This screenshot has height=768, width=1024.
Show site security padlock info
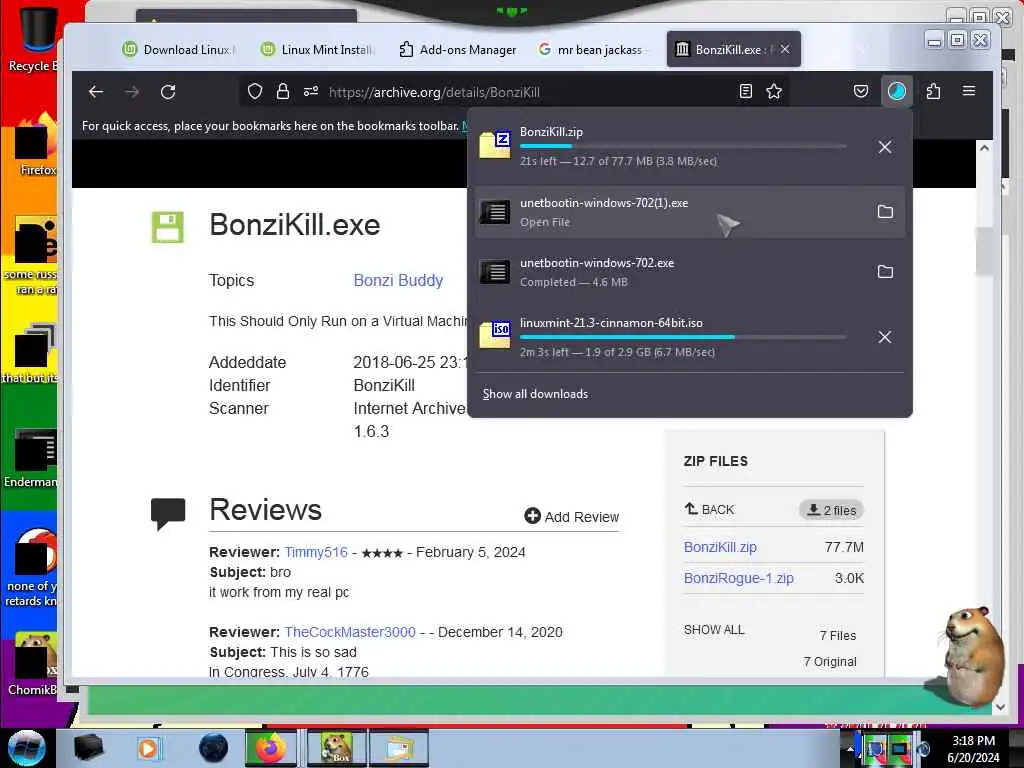click(283, 91)
